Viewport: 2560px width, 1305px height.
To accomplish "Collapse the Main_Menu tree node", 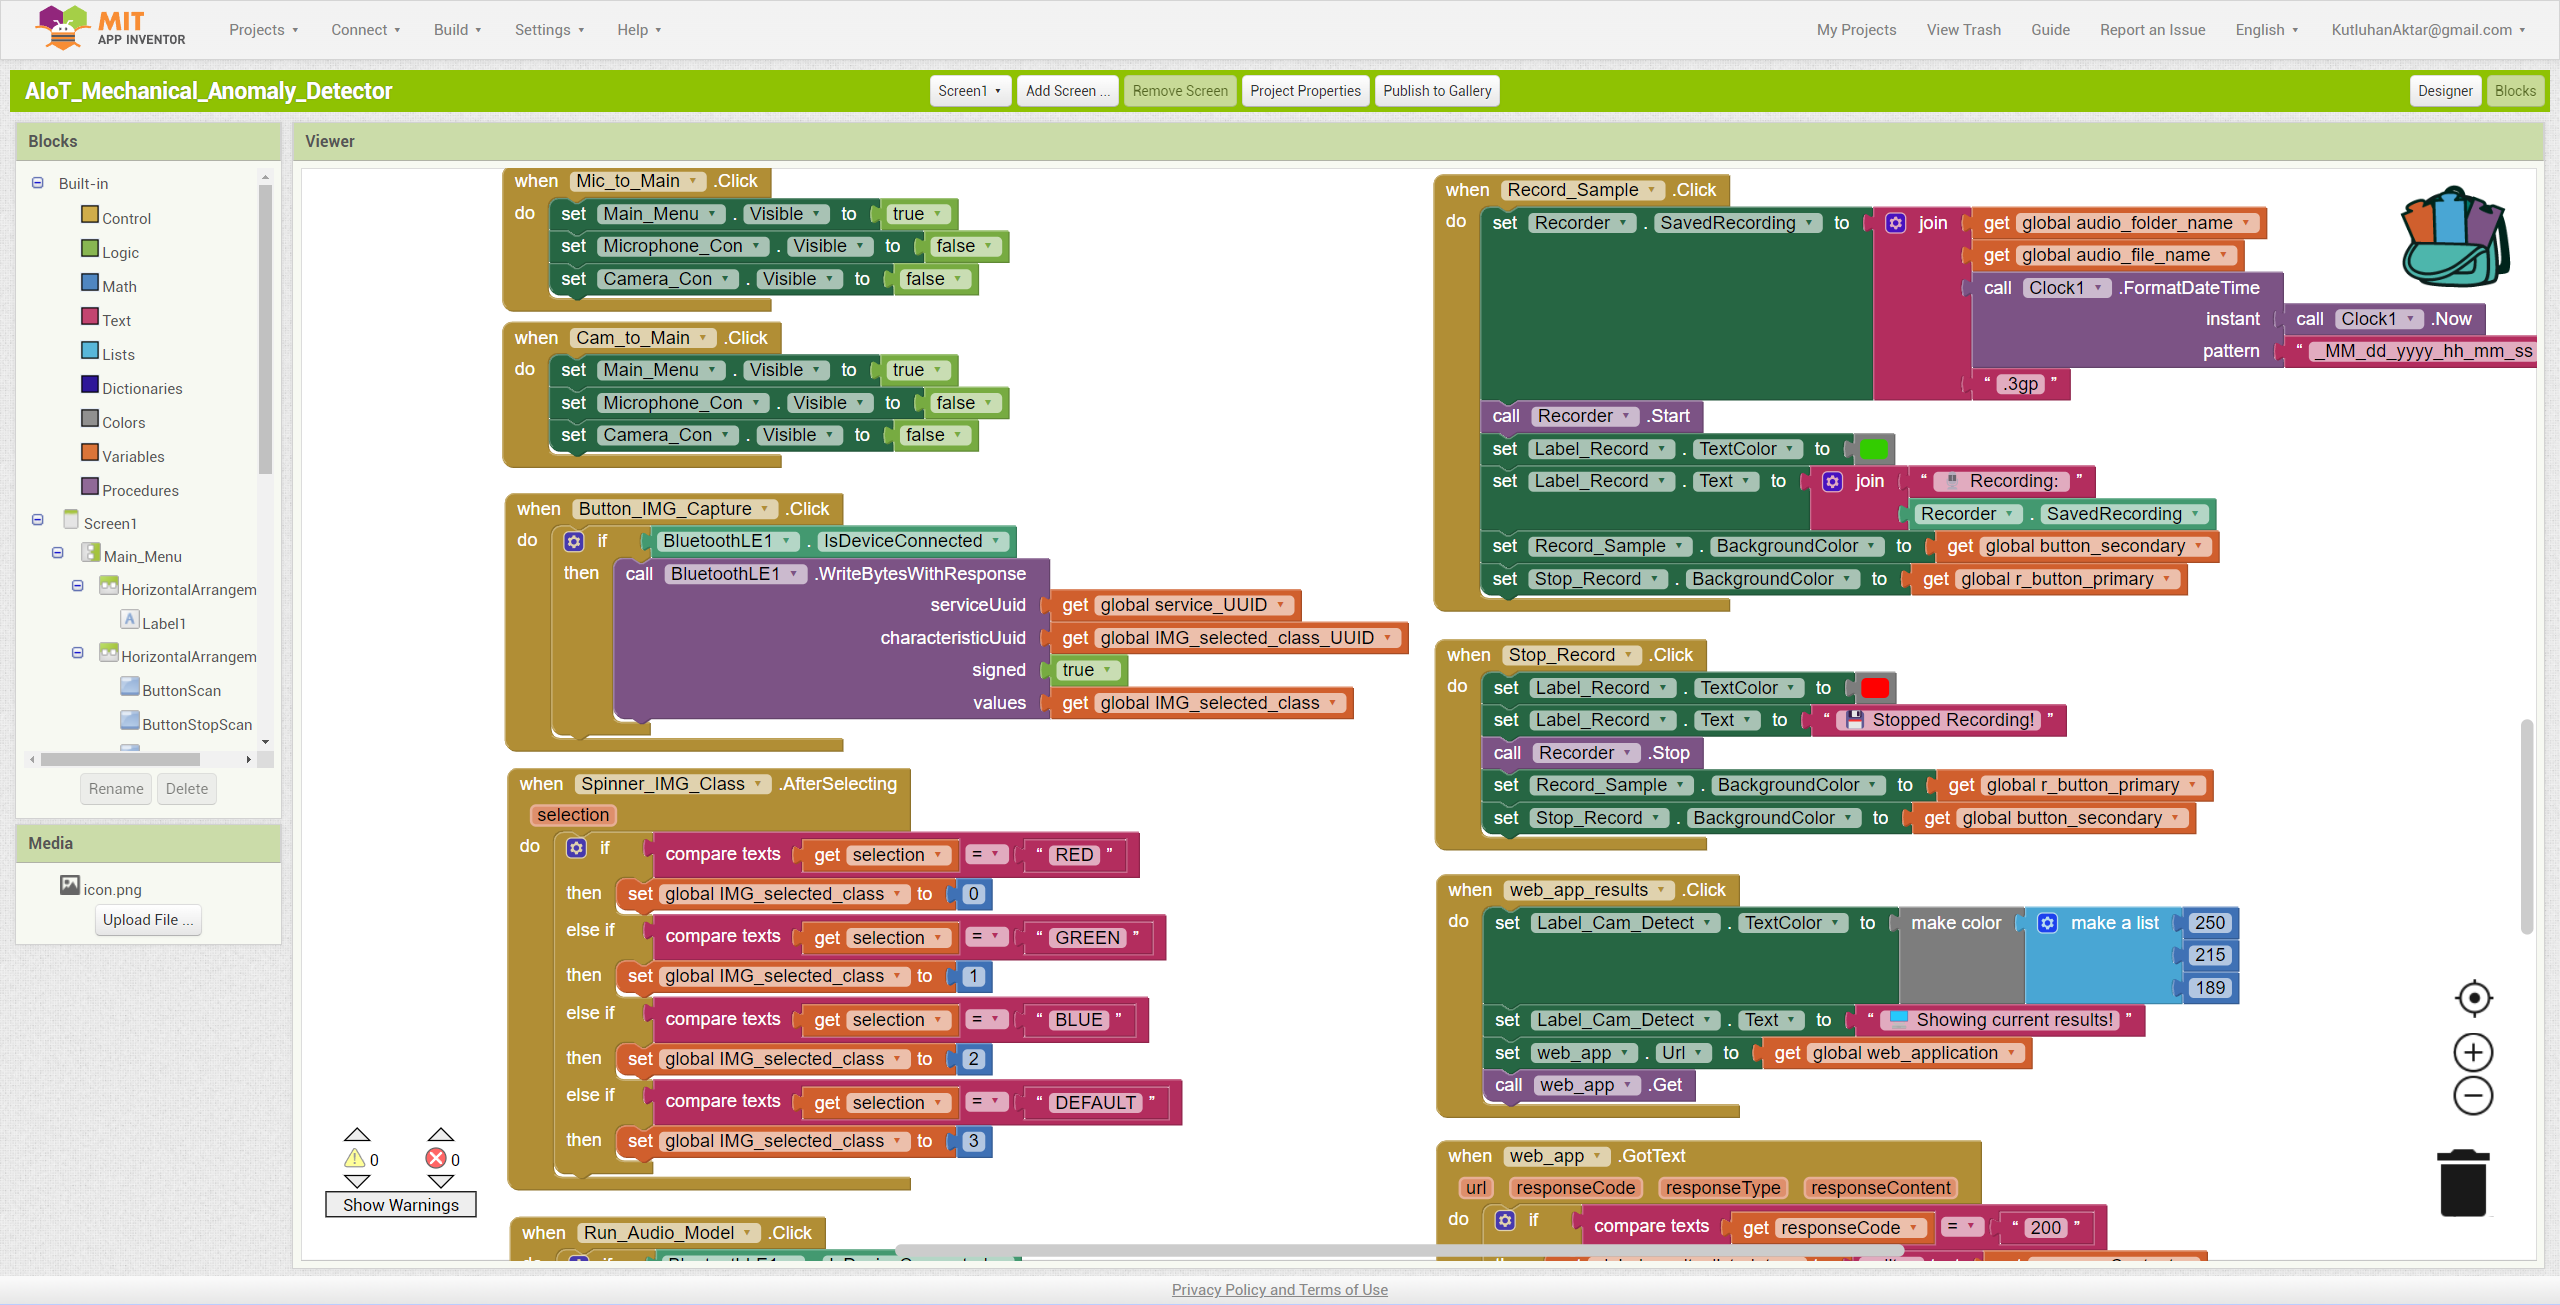I will (58, 553).
